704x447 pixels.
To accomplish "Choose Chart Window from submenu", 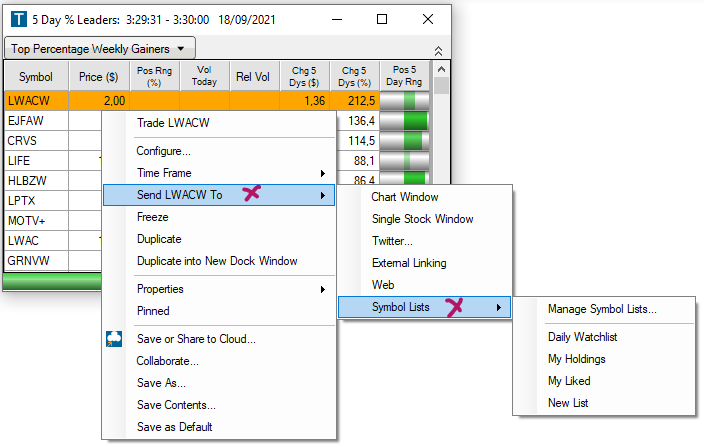I will [405, 197].
